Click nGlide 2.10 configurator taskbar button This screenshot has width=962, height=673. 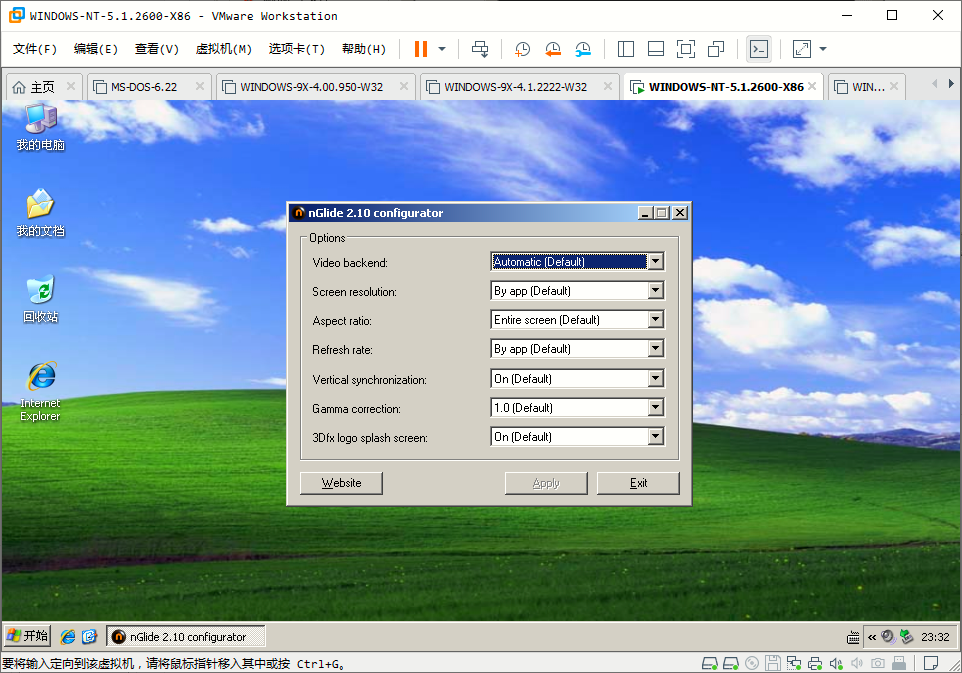[x=186, y=637]
